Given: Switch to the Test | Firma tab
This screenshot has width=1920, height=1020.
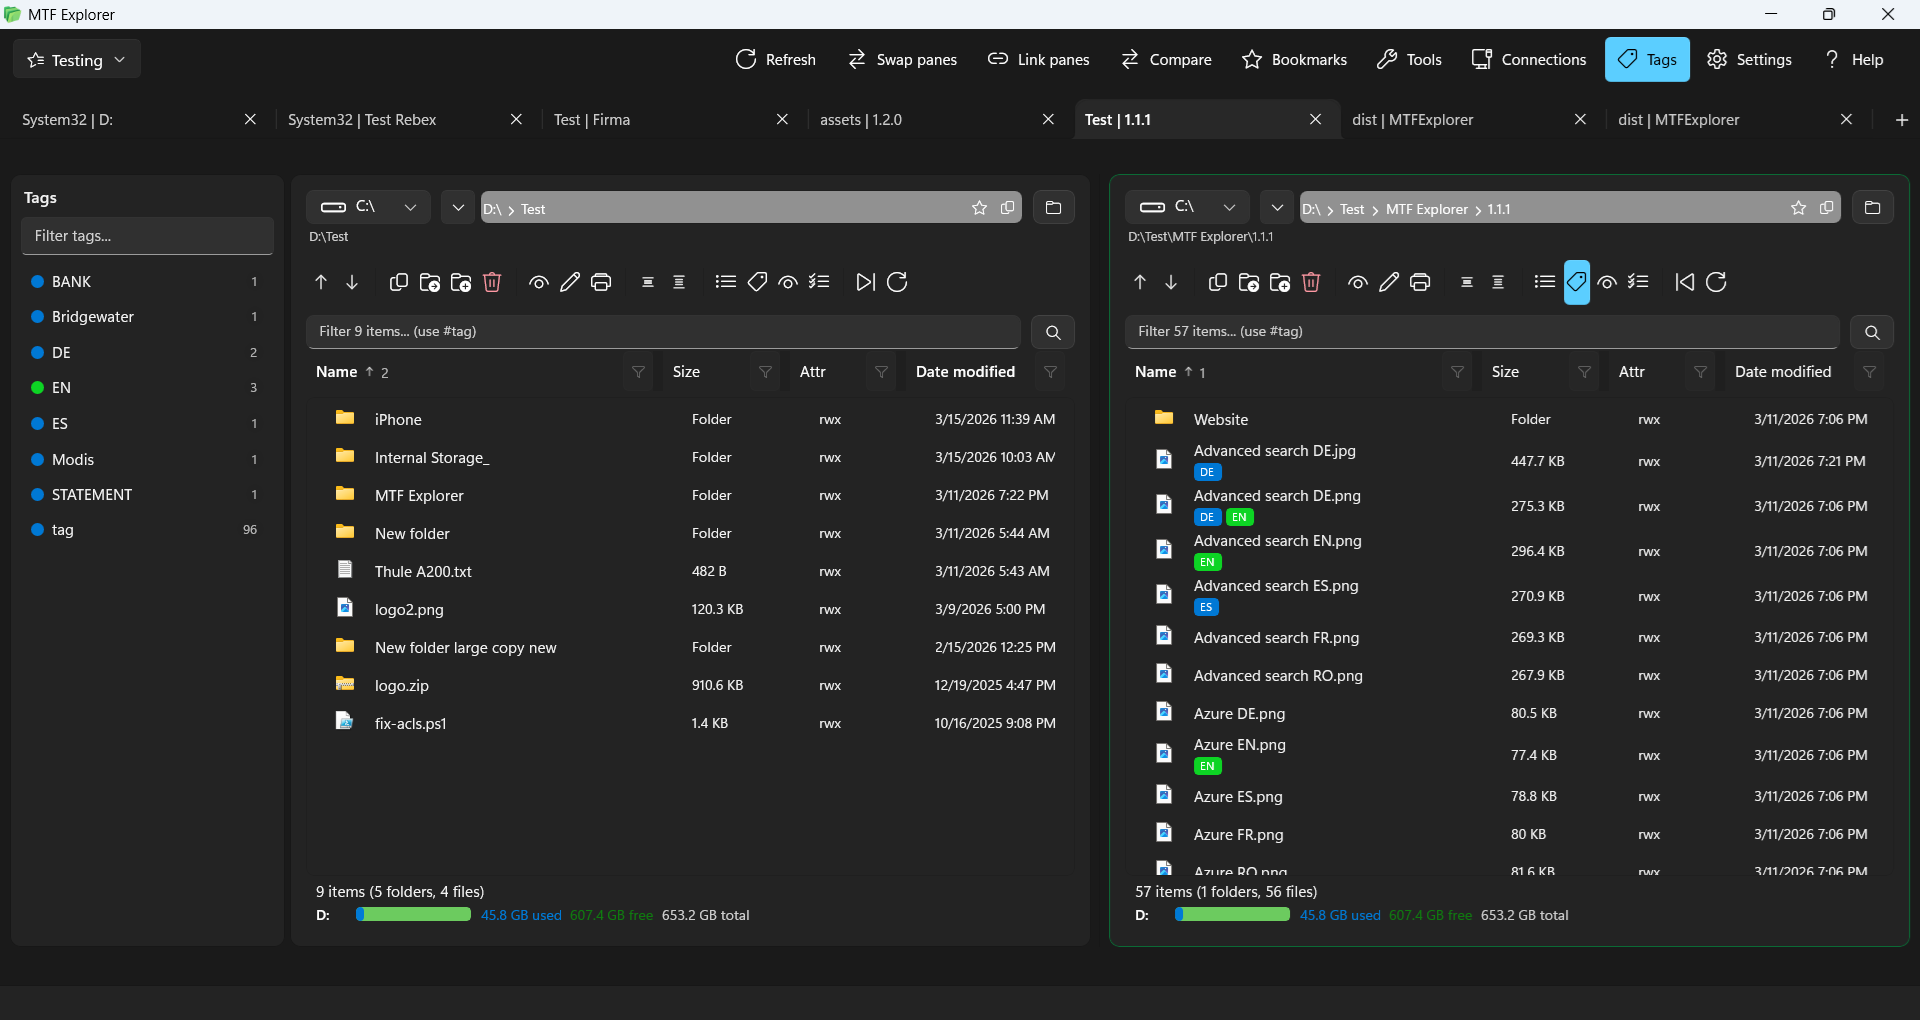Looking at the screenshot, I should click(592, 119).
